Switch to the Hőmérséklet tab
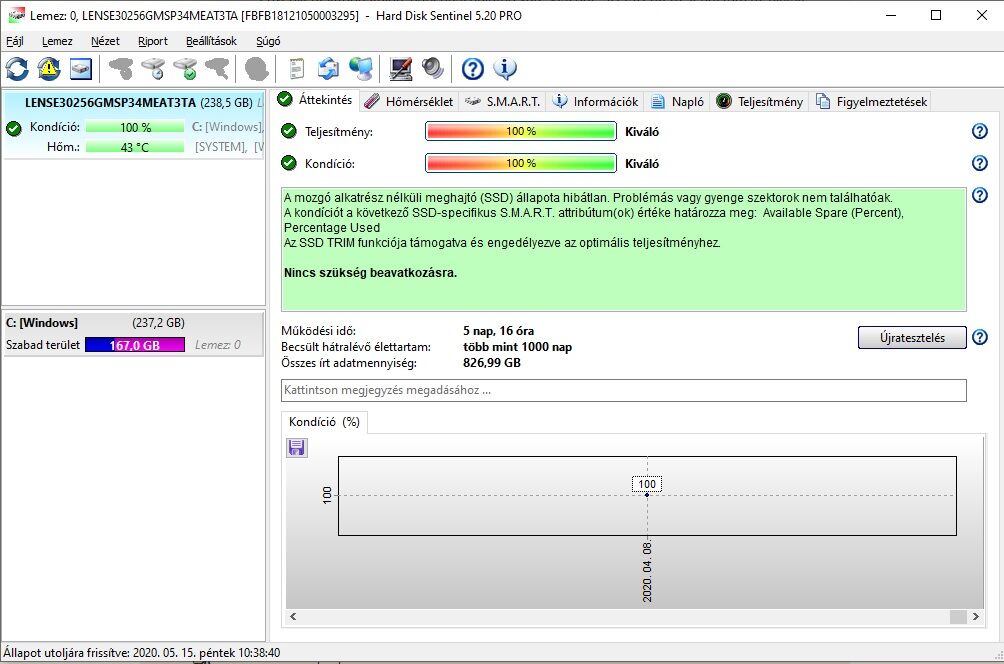 (x=409, y=102)
